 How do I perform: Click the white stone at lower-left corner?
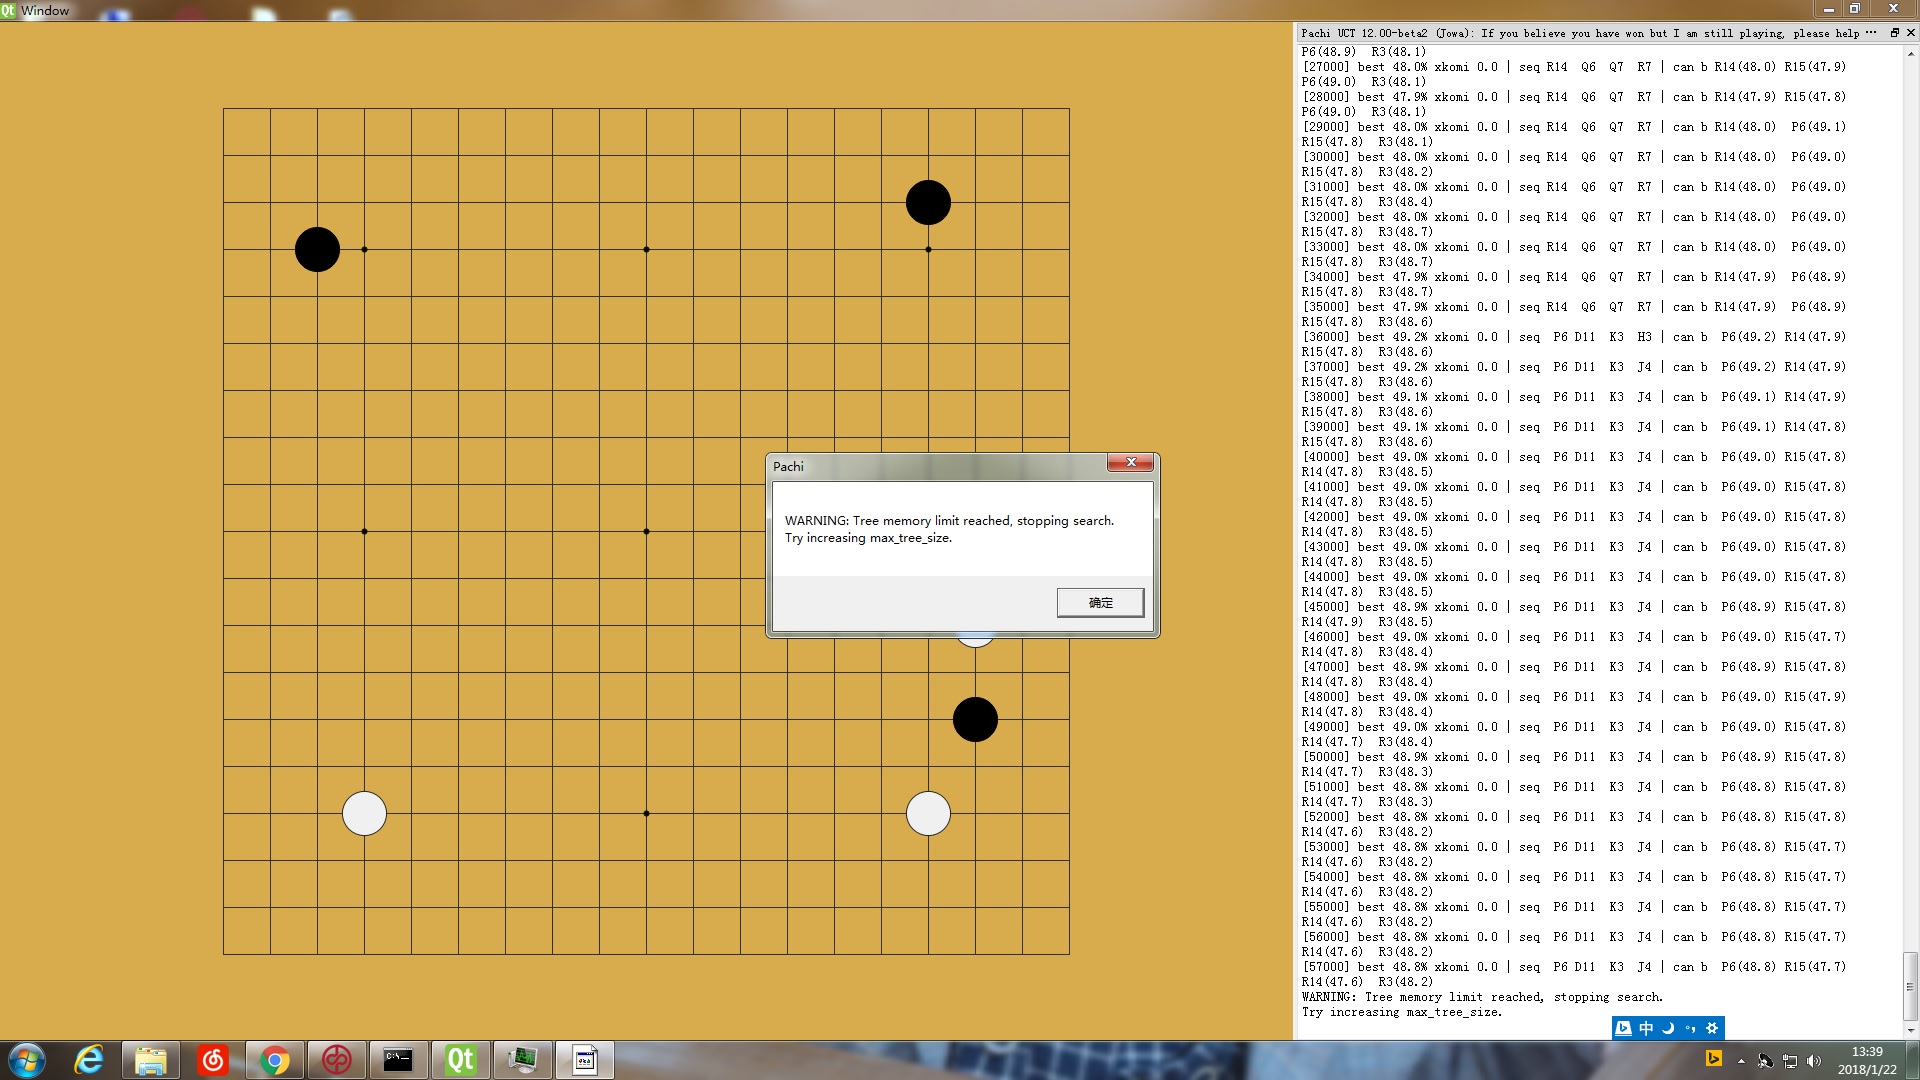[364, 813]
